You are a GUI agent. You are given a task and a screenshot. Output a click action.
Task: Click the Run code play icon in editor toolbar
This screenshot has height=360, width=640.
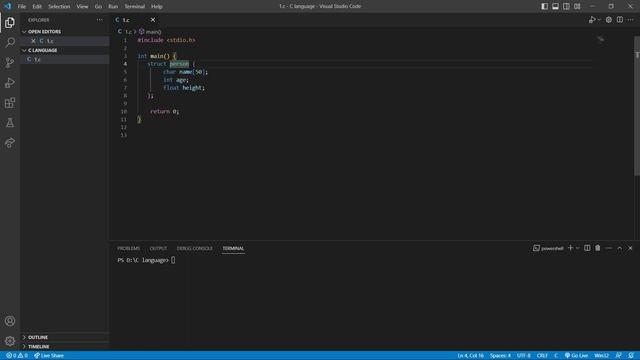(x=592, y=20)
